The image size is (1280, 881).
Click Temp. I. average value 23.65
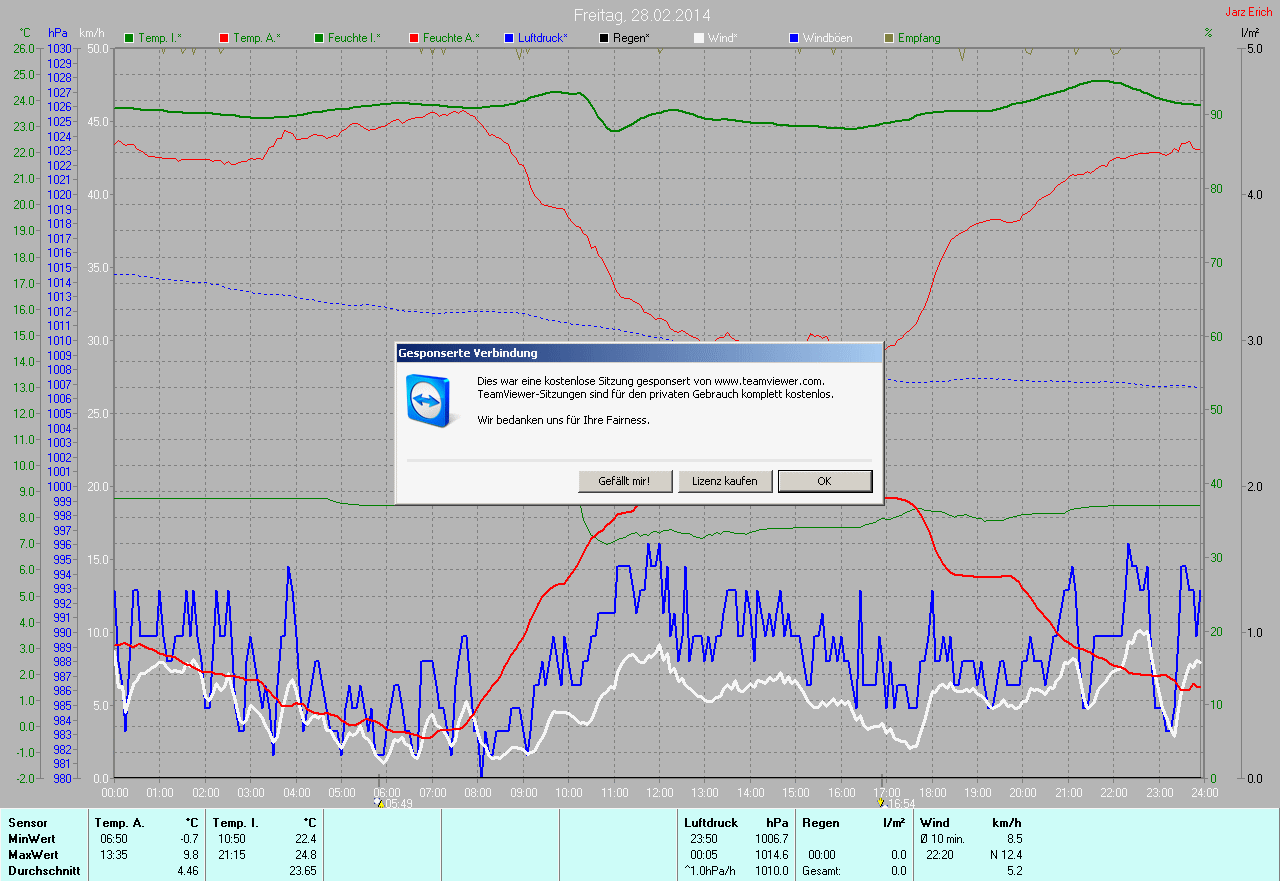tap(303, 871)
